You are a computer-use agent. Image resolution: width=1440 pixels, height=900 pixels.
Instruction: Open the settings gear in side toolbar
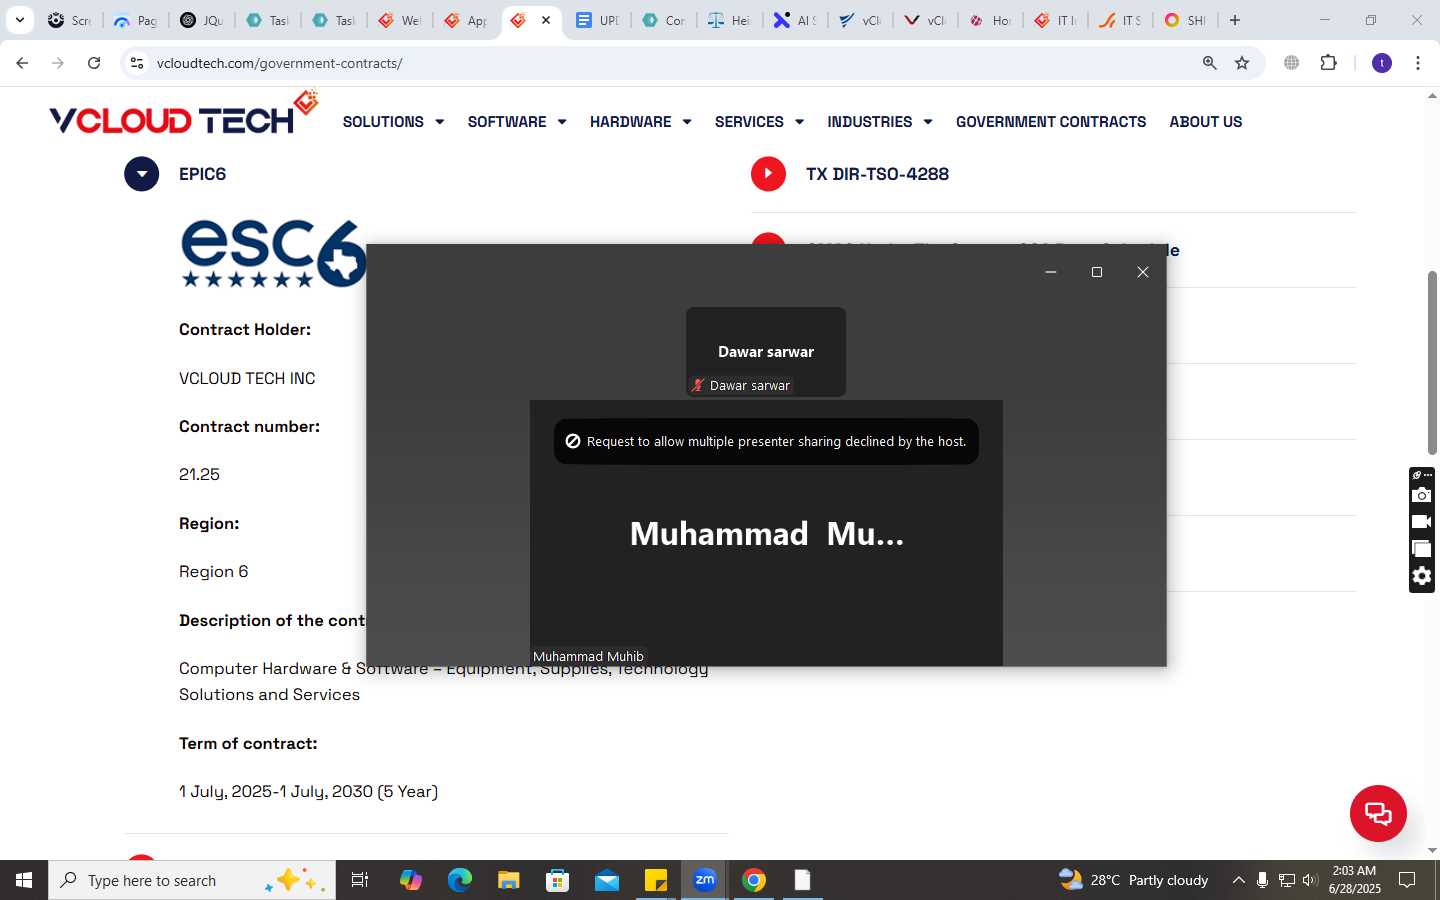(x=1421, y=576)
